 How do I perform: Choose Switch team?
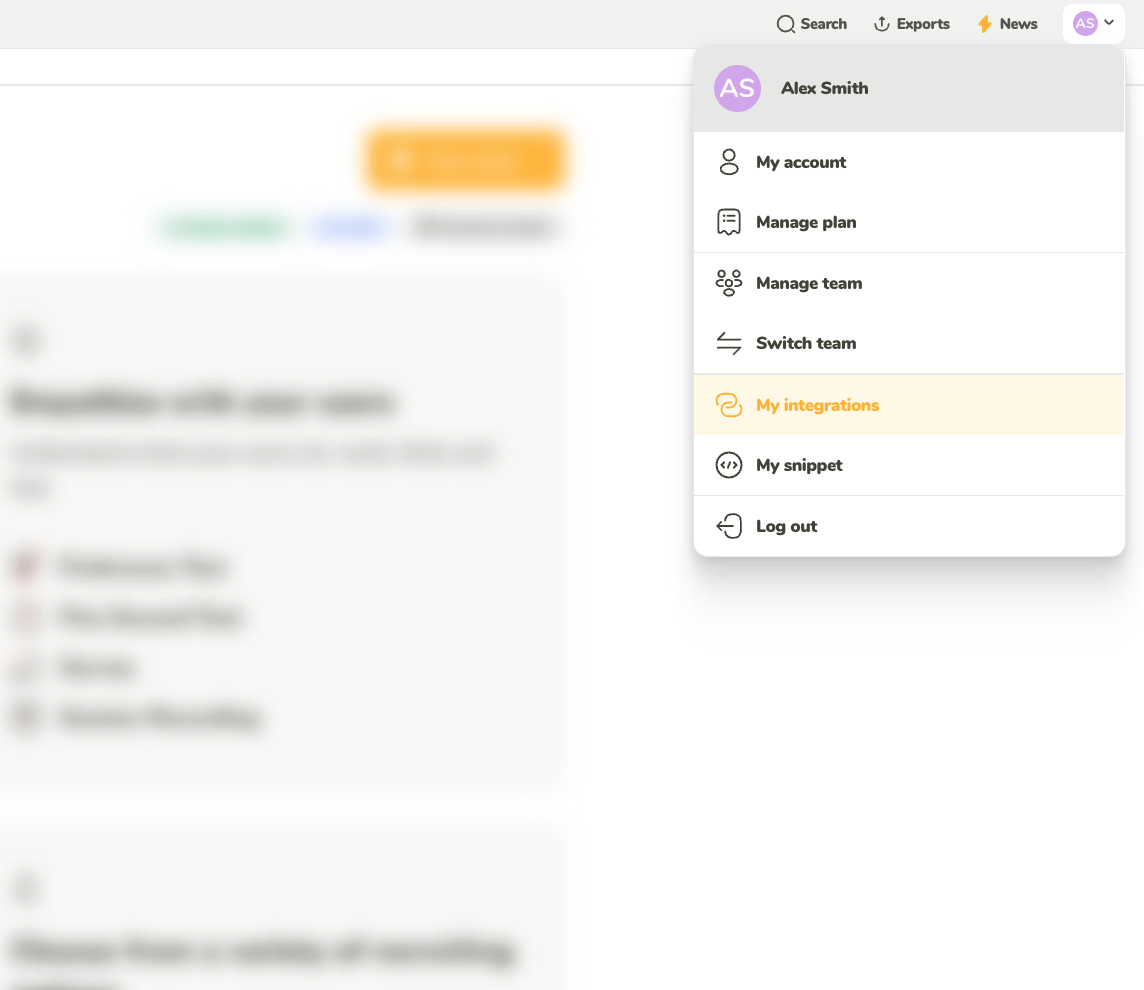[x=908, y=343]
